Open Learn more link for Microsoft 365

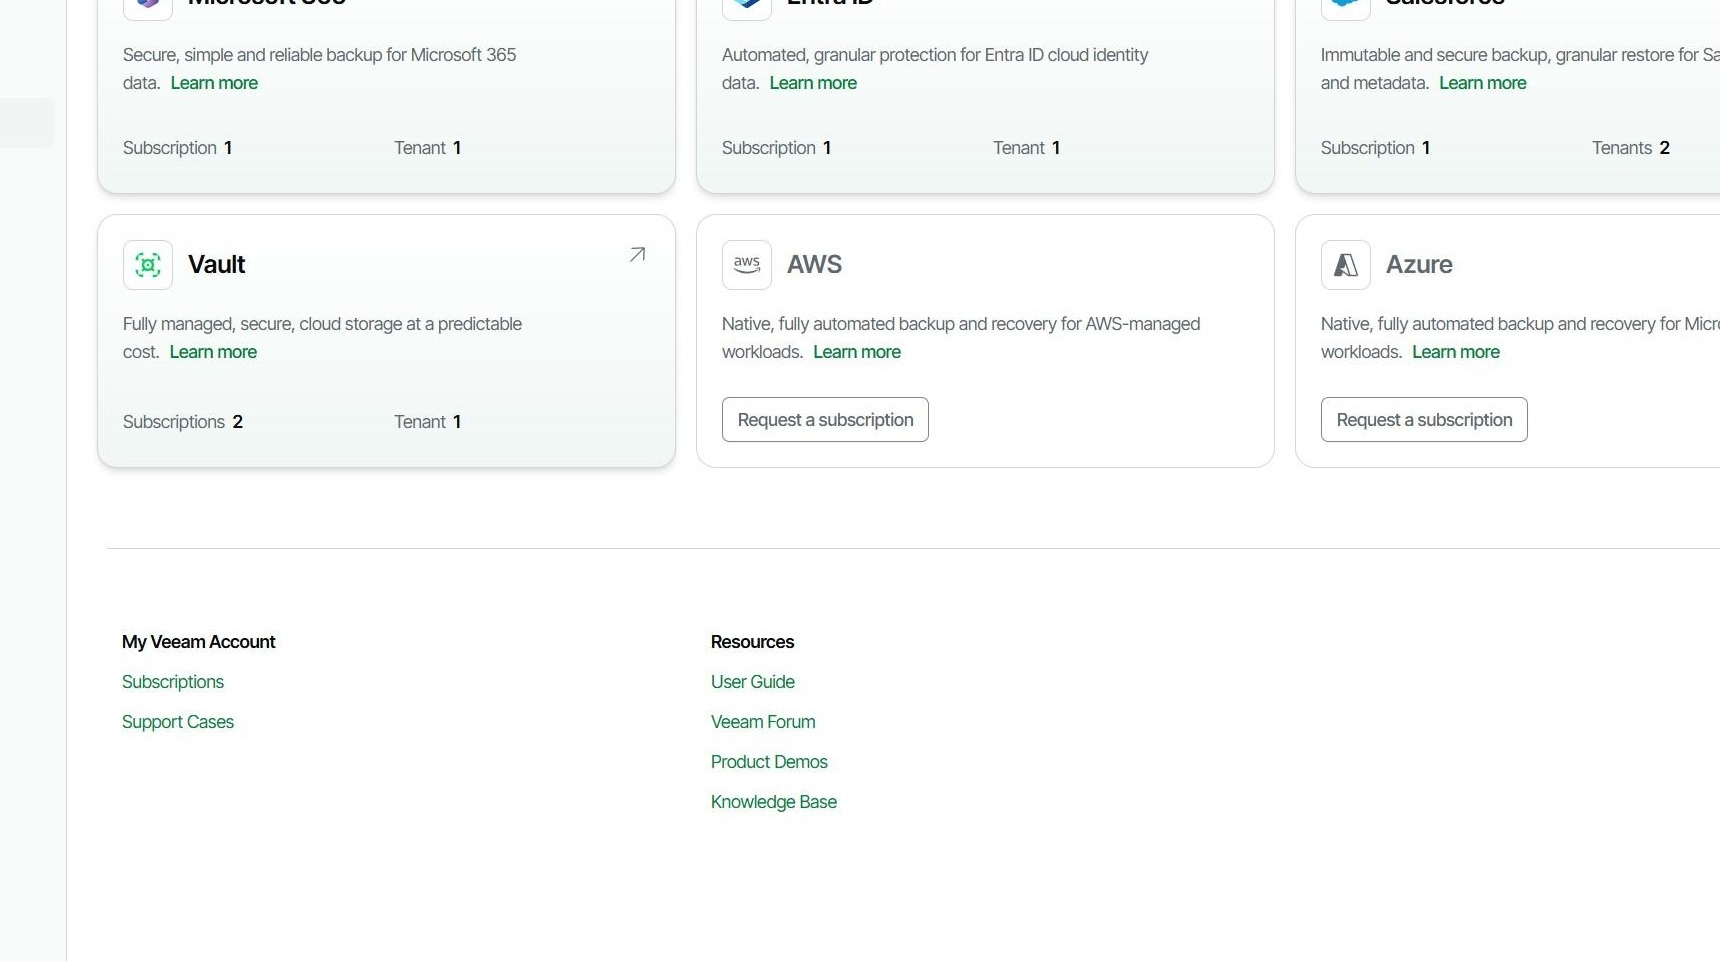tap(214, 83)
